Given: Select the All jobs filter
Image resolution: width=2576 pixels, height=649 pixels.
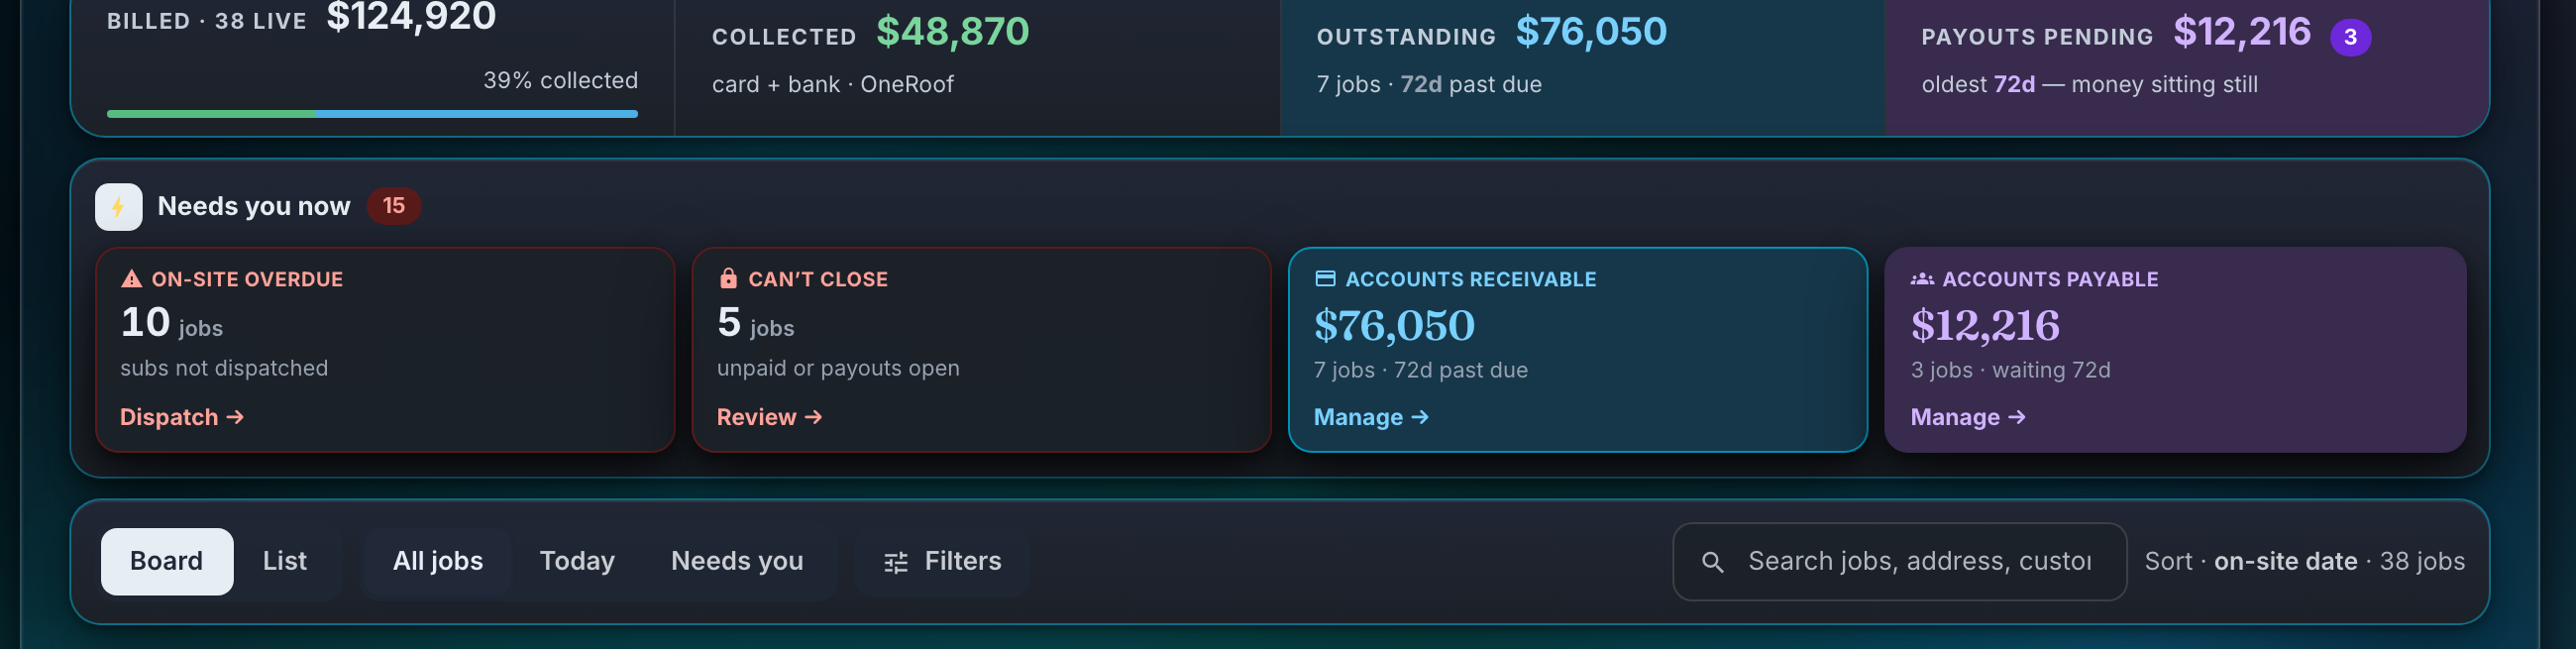Looking at the screenshot, I should [x=438, y=562].
